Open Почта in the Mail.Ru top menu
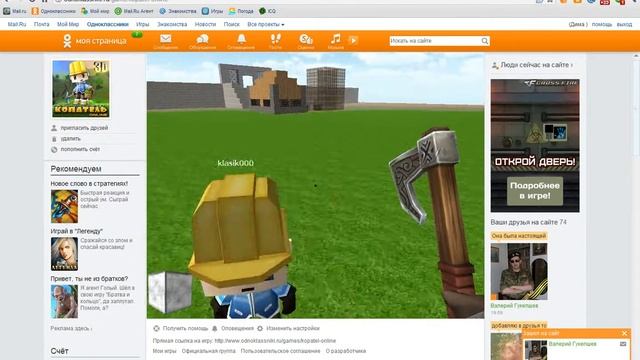Viewport: 640px width, 360px height. pos(42,24)
